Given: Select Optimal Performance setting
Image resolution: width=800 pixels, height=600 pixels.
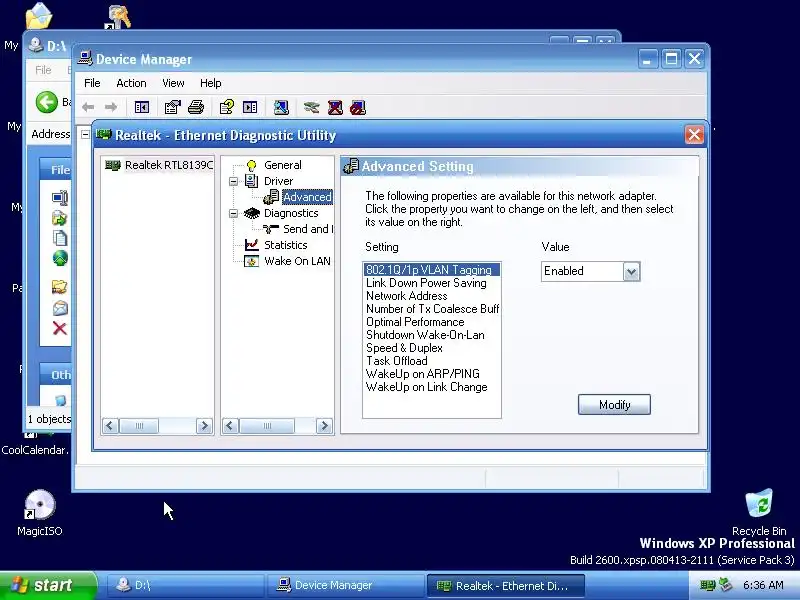Looking at the screenshot, I should [432, 322].
